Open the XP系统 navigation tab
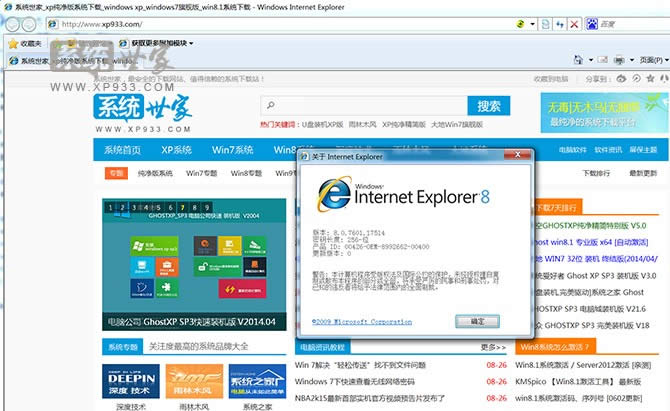The width and height of the screenshot is (670, 411). (x=176, y=150)
